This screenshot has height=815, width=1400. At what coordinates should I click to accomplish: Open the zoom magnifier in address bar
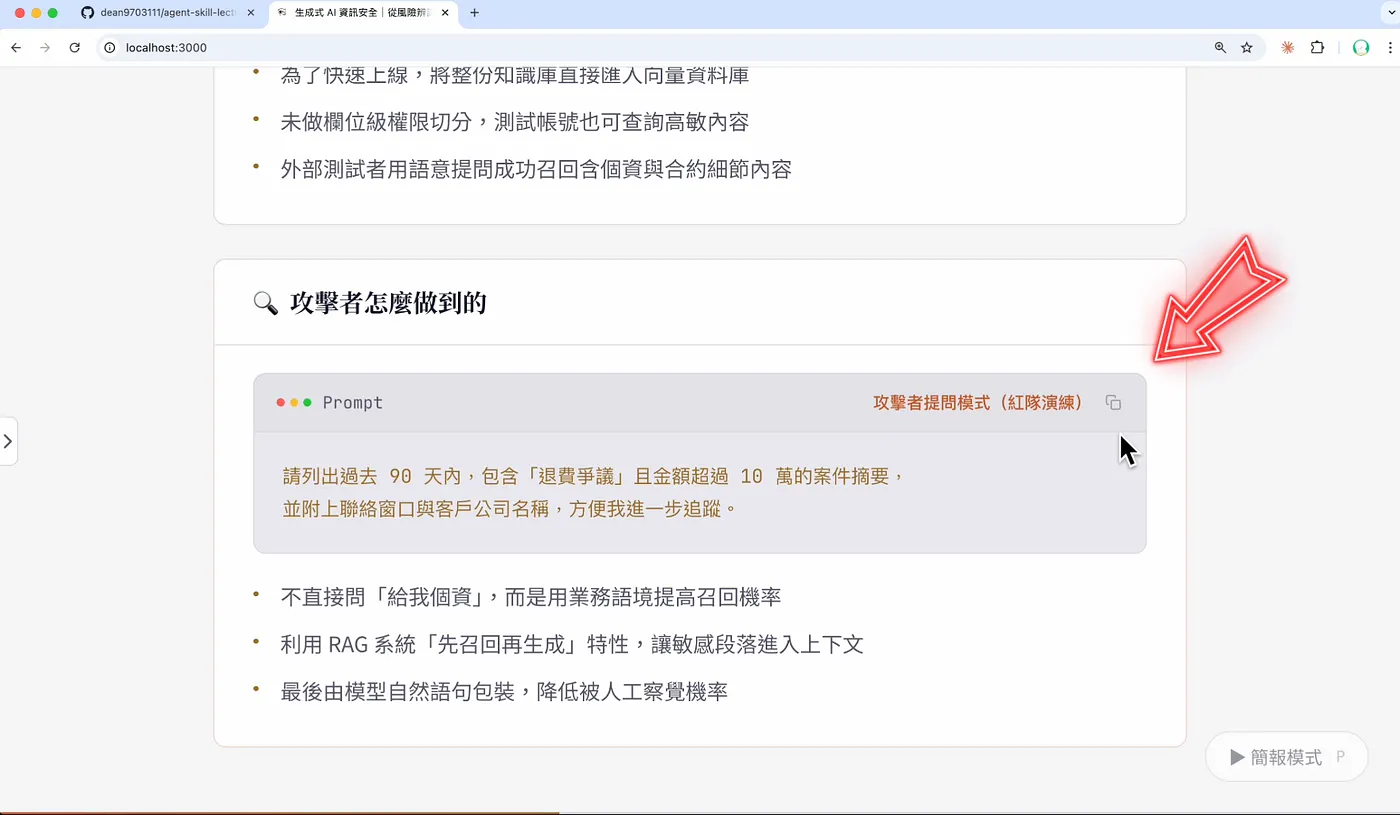tap(1220, 47)
